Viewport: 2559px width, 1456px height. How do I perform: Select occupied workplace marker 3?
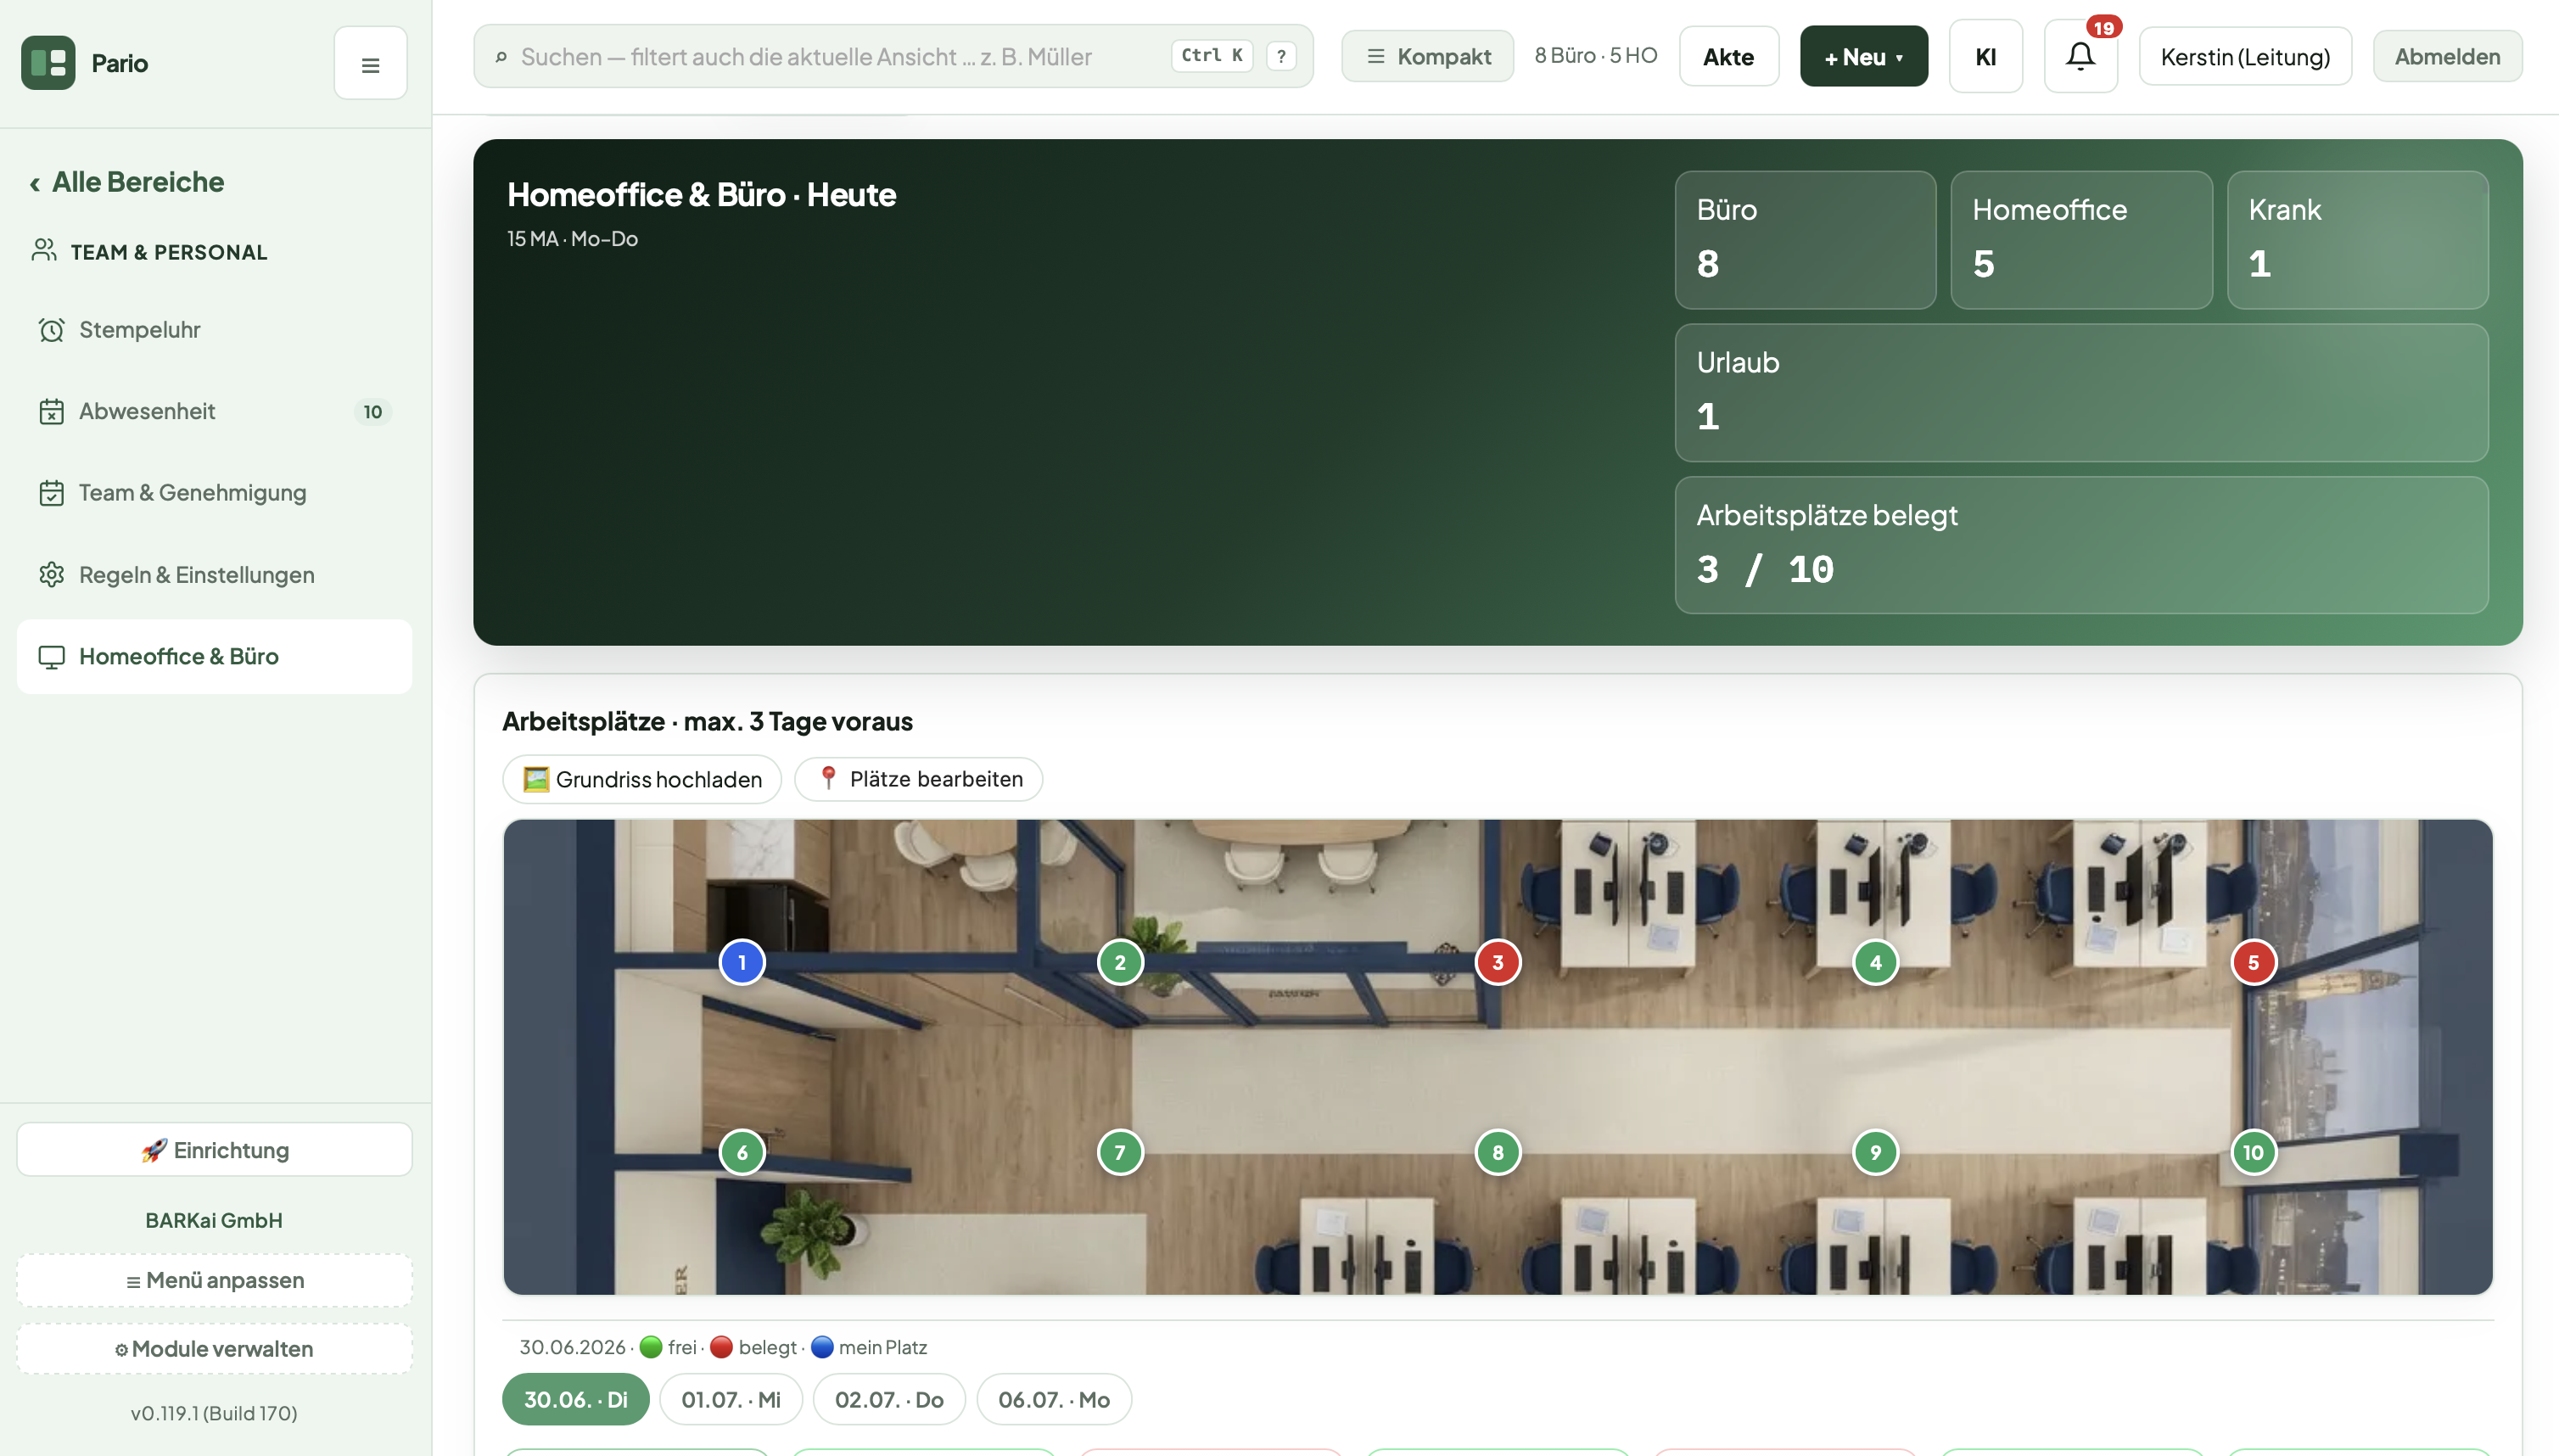pyautogui.click(x=1498, y=962)
